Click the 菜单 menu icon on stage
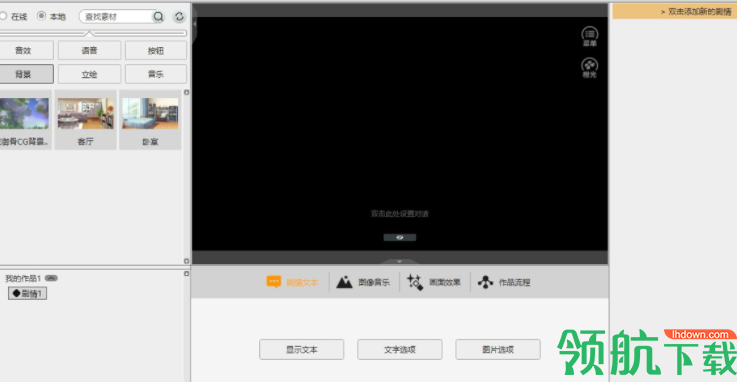 pos(589,36)
